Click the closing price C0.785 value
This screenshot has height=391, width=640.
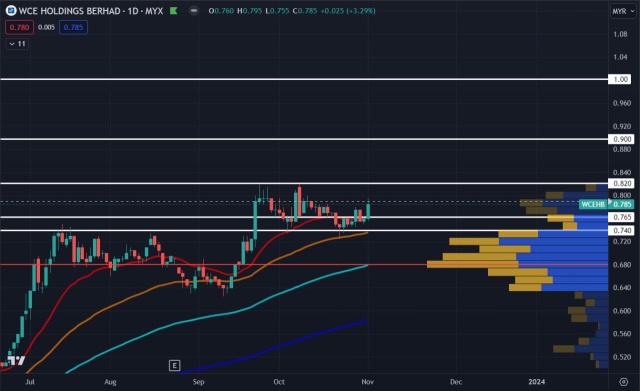tap(305, 11)
